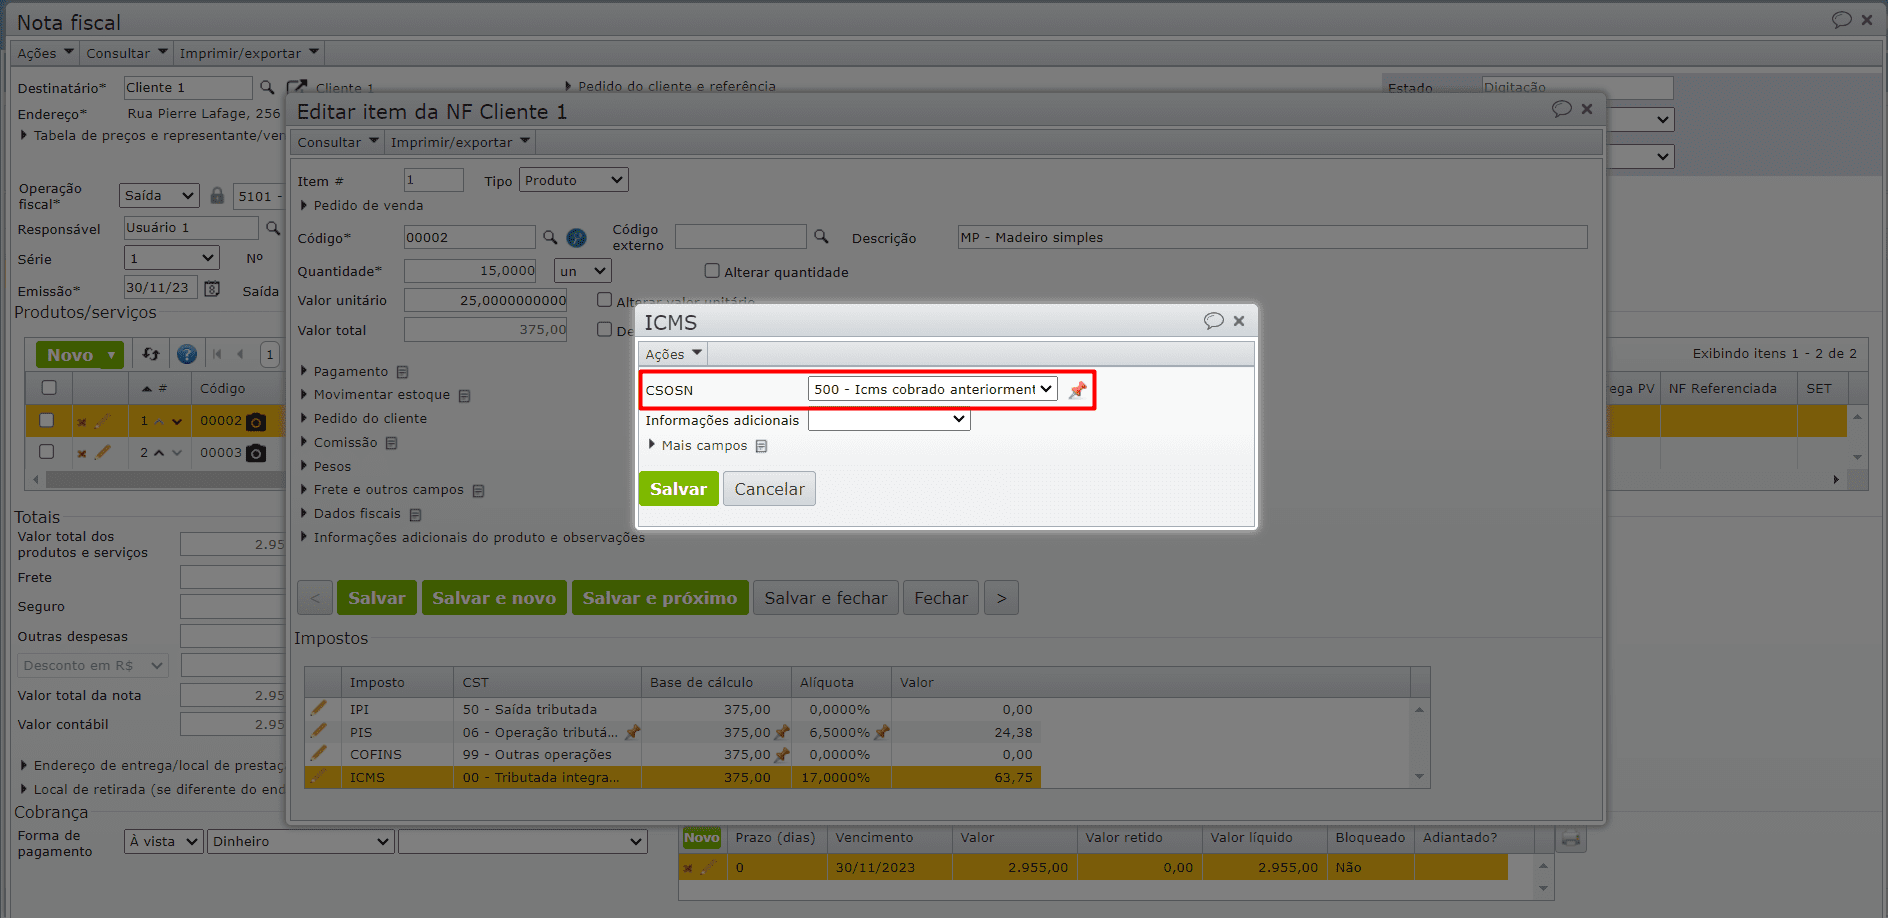Click the magnifier next to Código 00002
Image resolution: width=1888 pixels, height=918 pixels.
coord(550,237)
